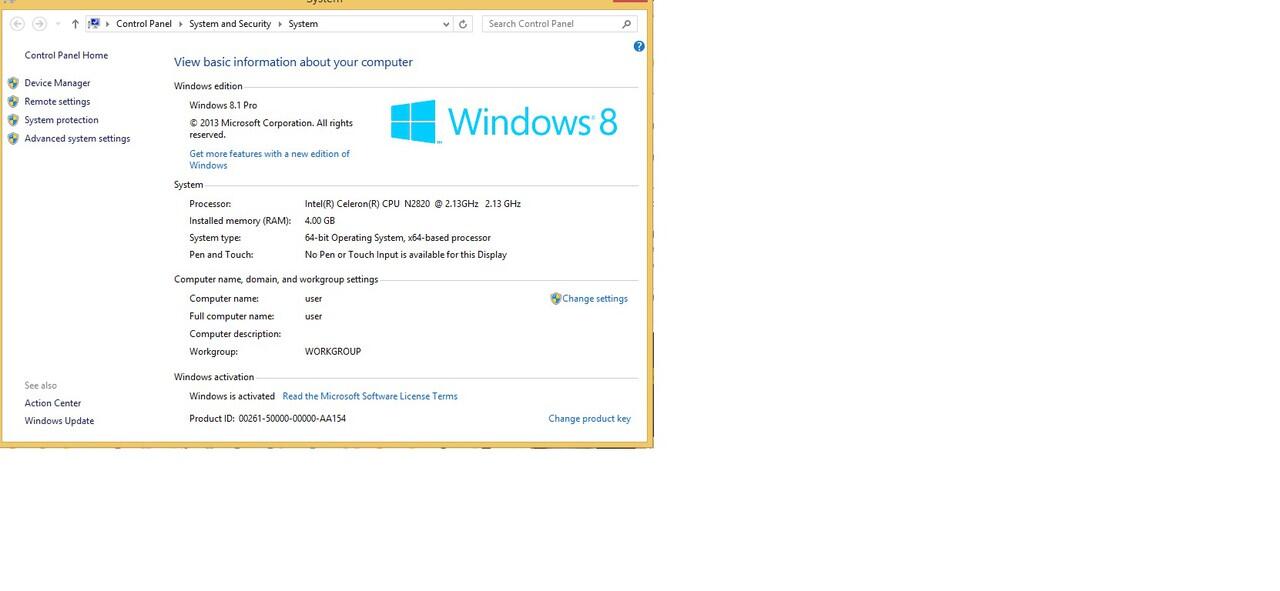Select Control Panel in the breadcrumb
The image size is (1280, 591).
(144, 24)
